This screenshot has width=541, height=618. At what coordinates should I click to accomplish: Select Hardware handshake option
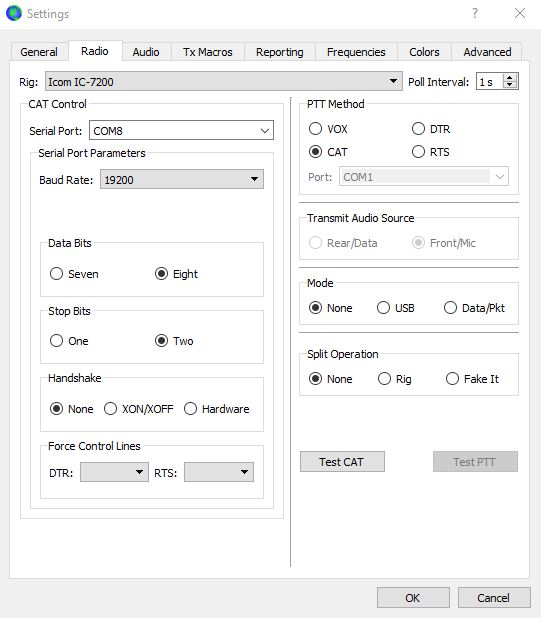[190, 408]
